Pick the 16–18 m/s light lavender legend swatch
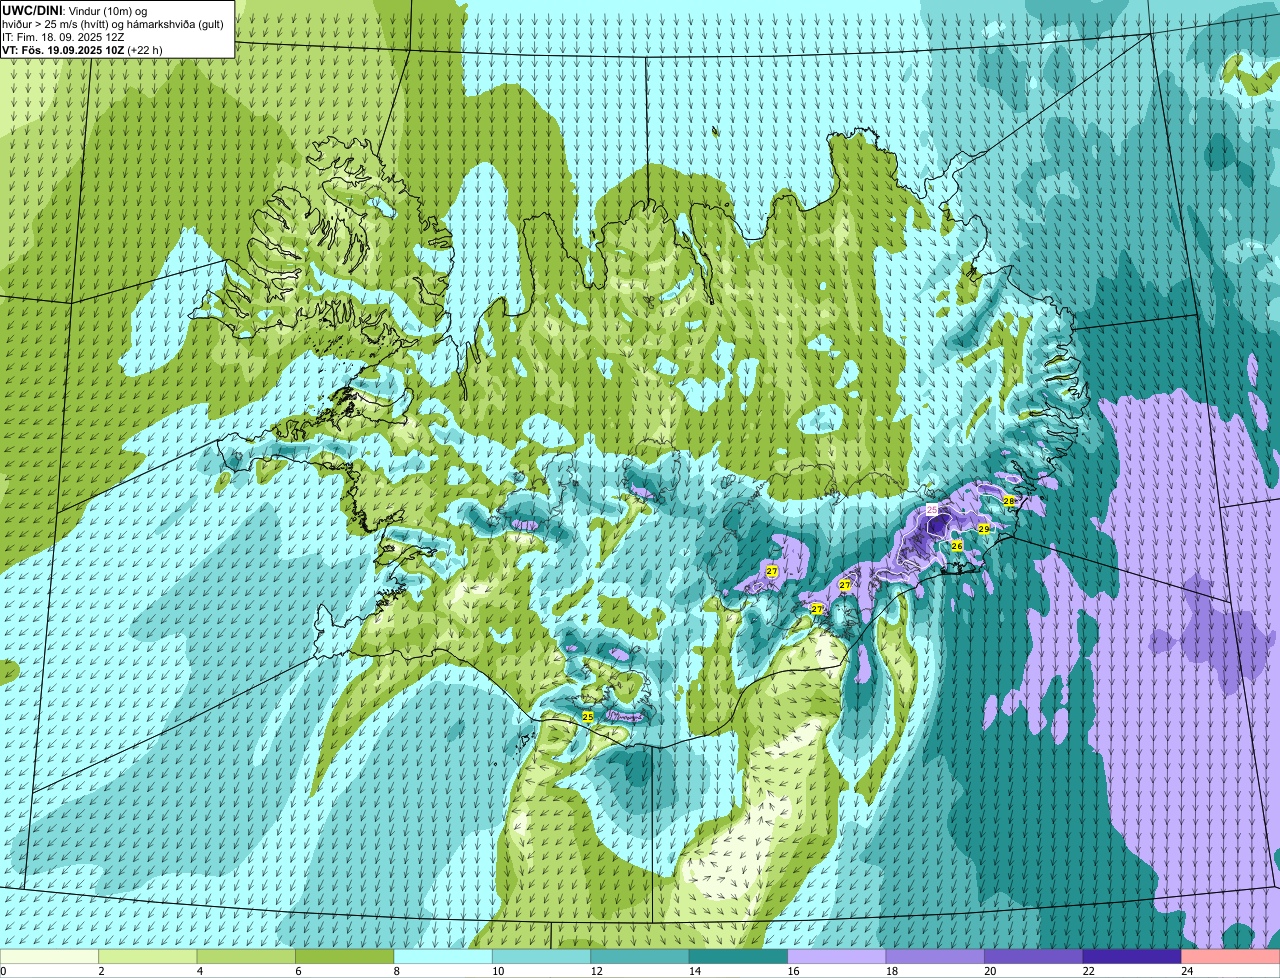1280x978 pixels. pos(837,957)
